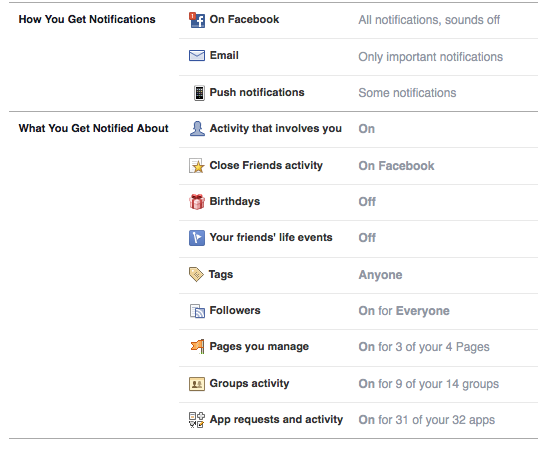Click the Activity that involves you person icon
The width and height of the screenshot is (538, 451).
pos(197,129)
